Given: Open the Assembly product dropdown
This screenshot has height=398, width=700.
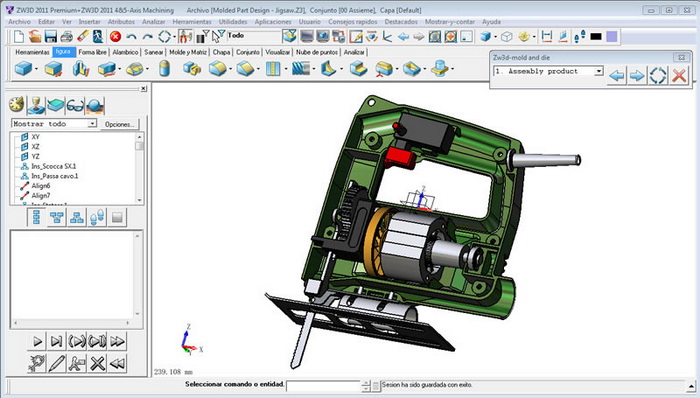Looking at the screenshot, I should [548, 71].
